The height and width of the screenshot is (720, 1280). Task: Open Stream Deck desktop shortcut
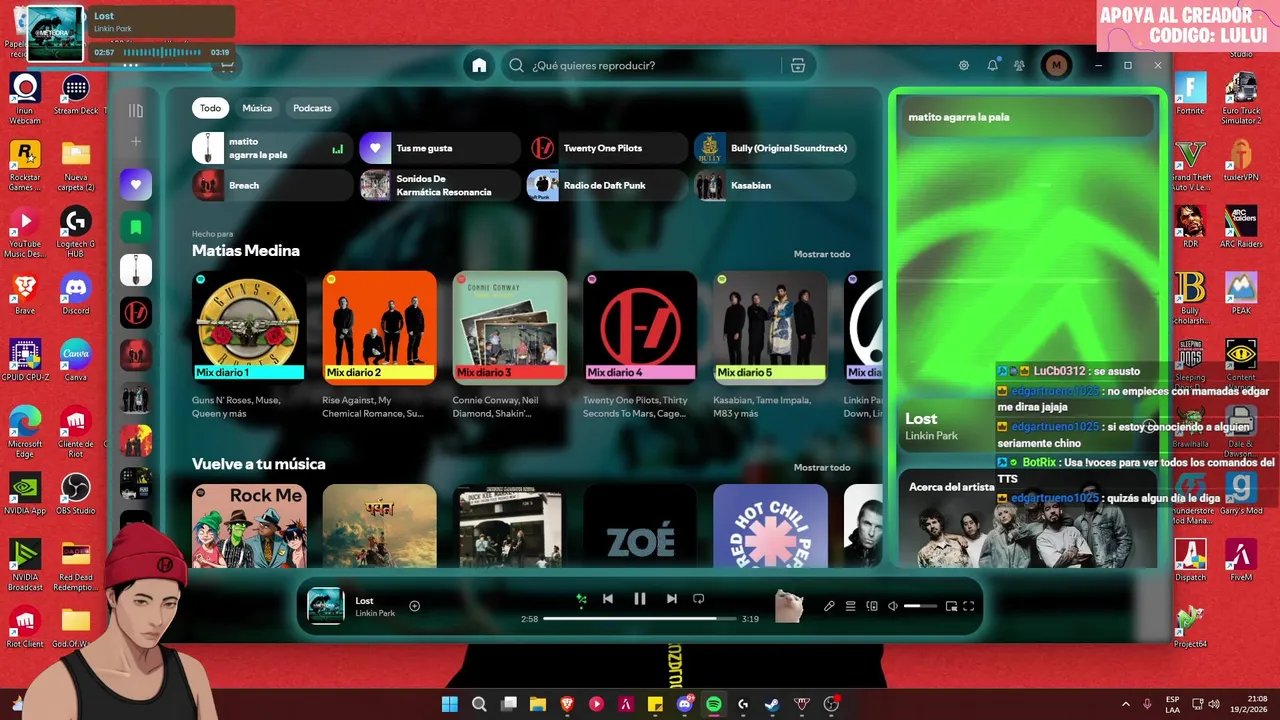click(76, 95)
